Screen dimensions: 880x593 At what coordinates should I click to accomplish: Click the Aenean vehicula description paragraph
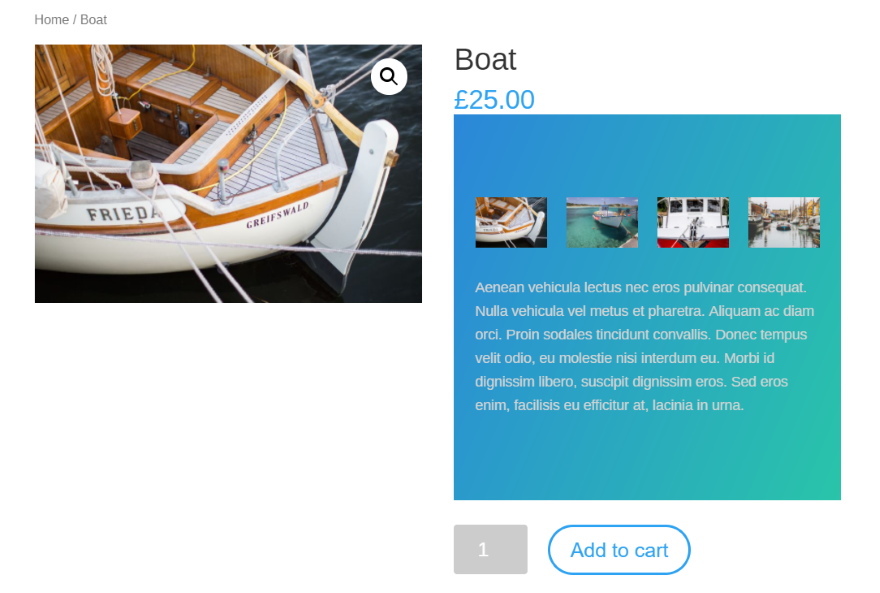click(x=645, y=346)
